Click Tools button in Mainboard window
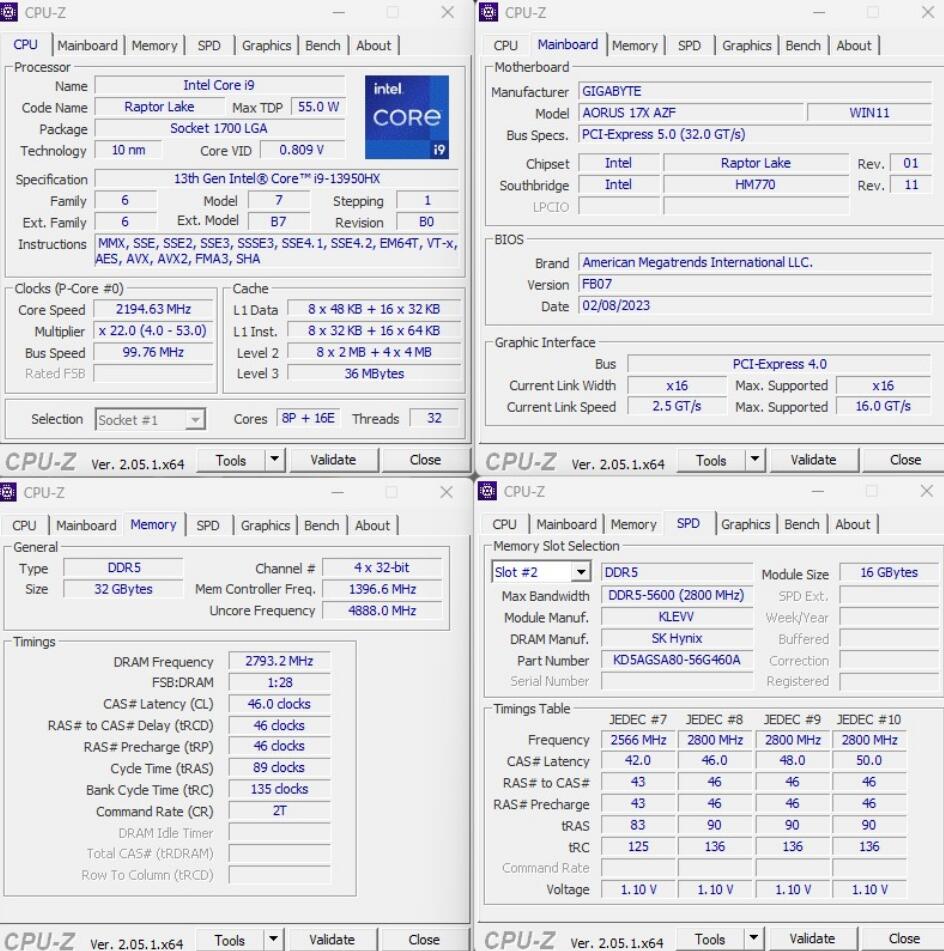Screen dimensions: 944x951 (711, 460)
